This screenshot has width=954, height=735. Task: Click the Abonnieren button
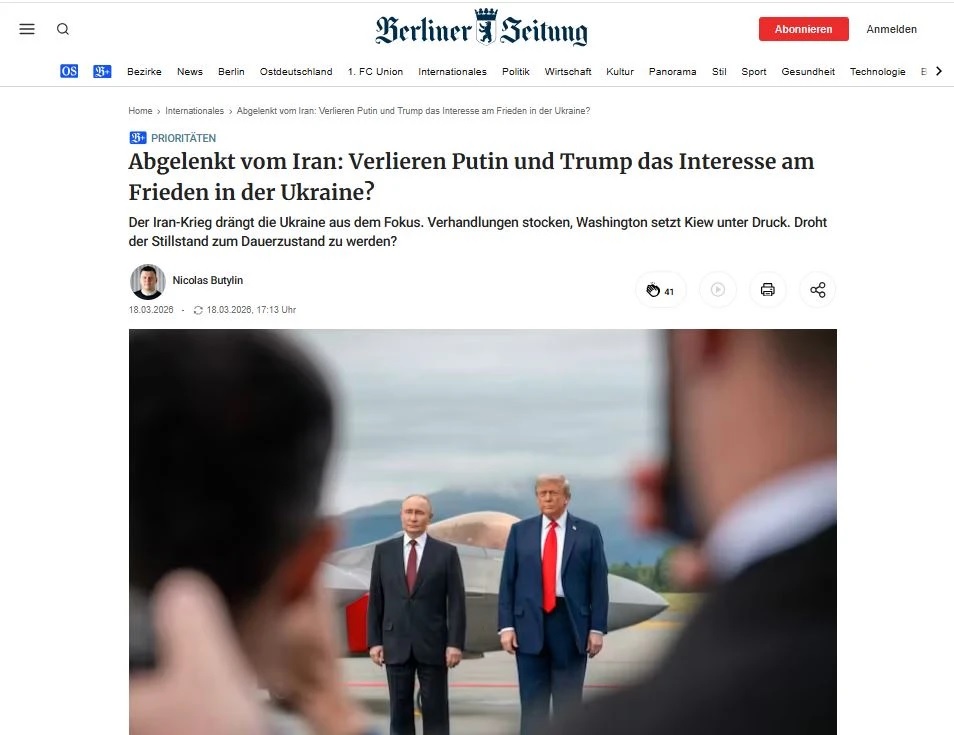(803, 29)
